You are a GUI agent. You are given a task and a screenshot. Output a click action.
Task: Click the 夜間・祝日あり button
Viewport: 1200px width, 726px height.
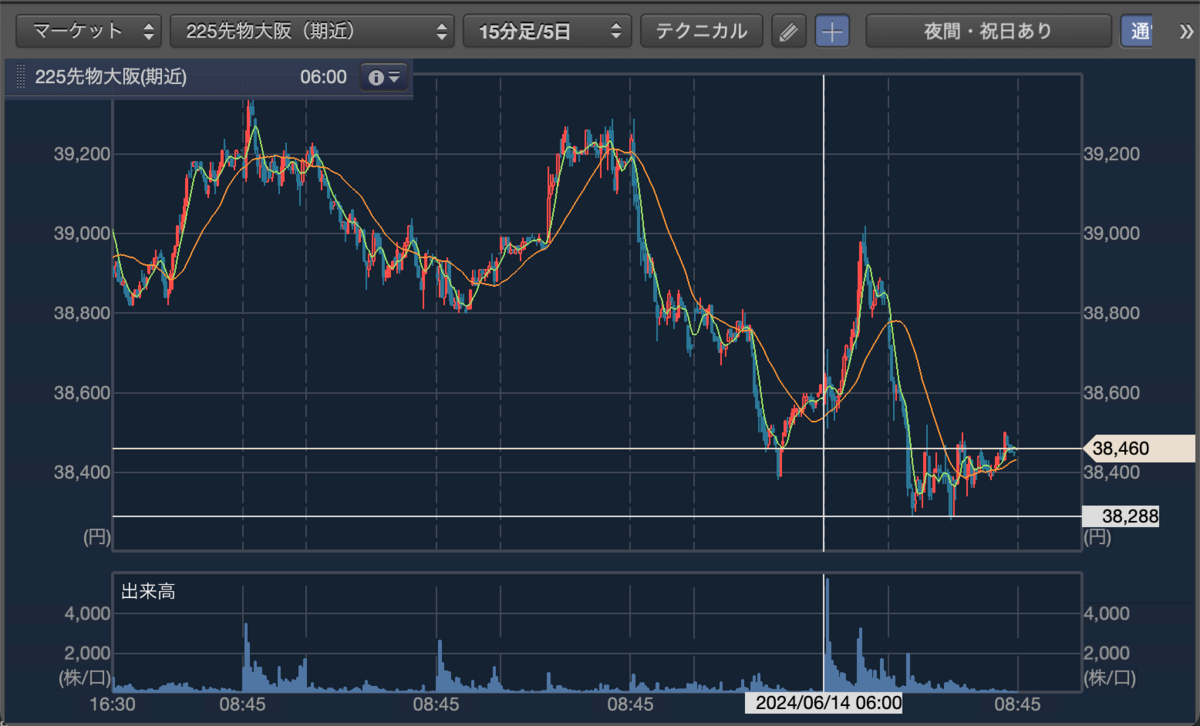[988, 31]
